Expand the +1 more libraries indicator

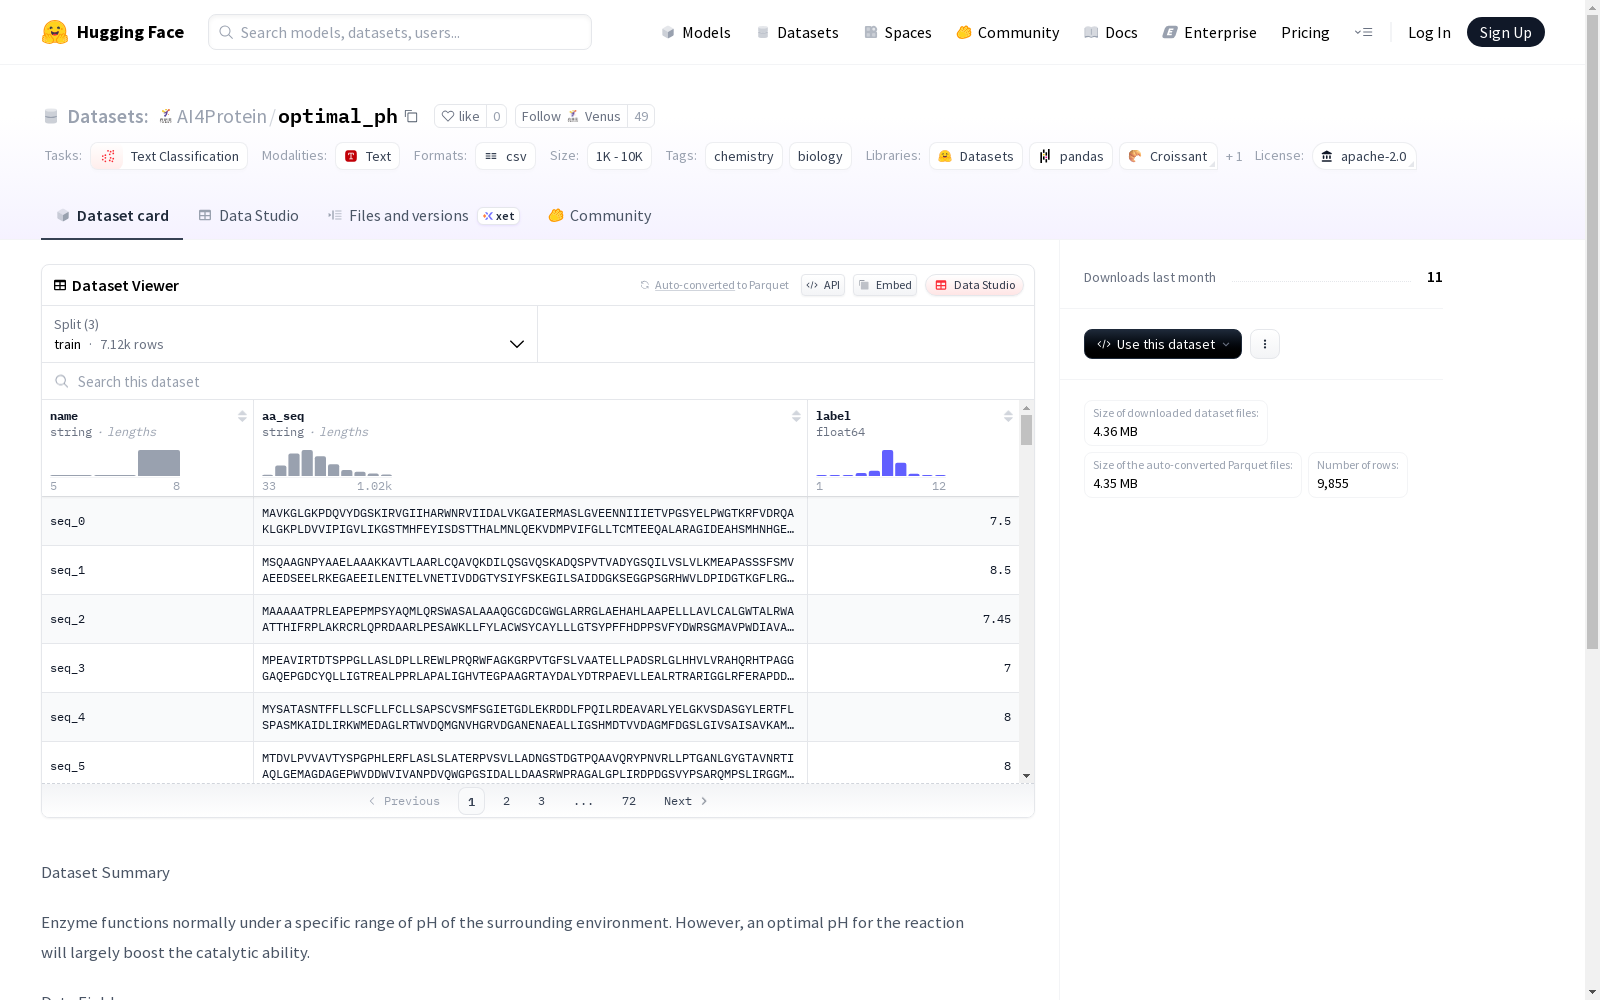[x=1234, y=156]
